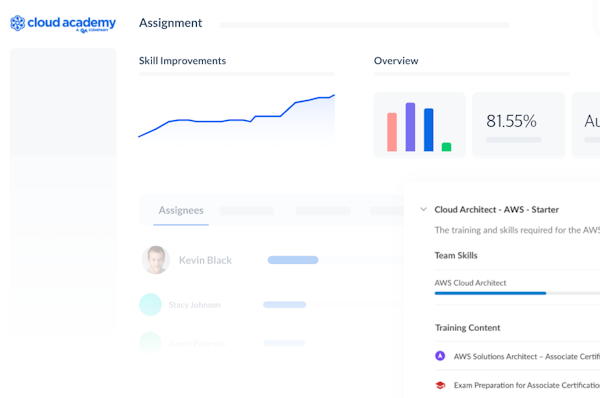
Task: Open Exam Preparation for Associate Certification item
Action: tap(527, 385)
